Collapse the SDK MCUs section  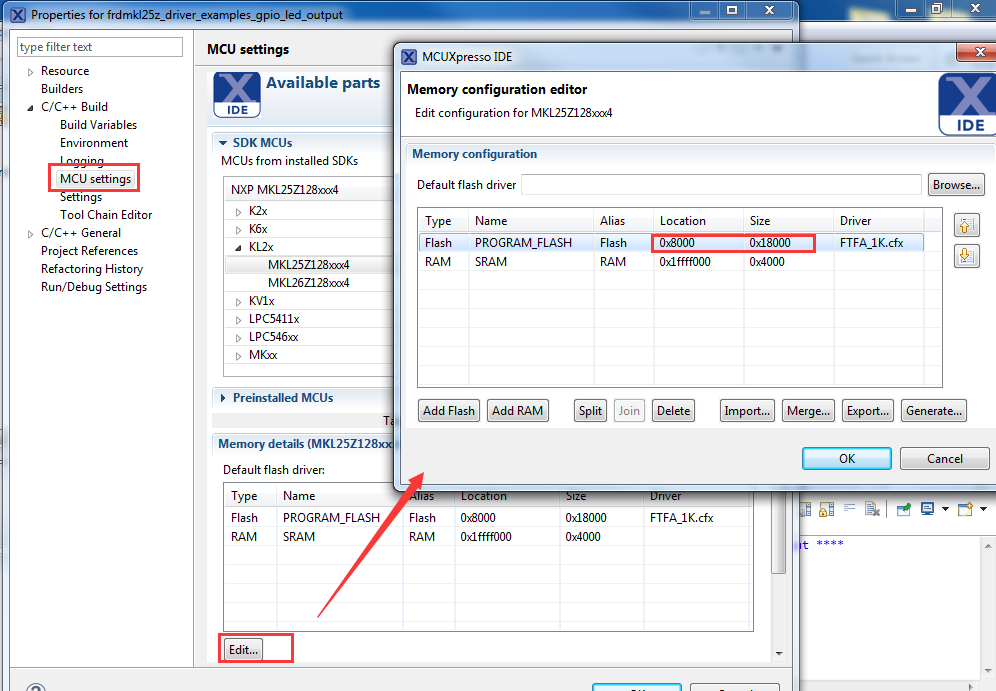tap(222, 143)
